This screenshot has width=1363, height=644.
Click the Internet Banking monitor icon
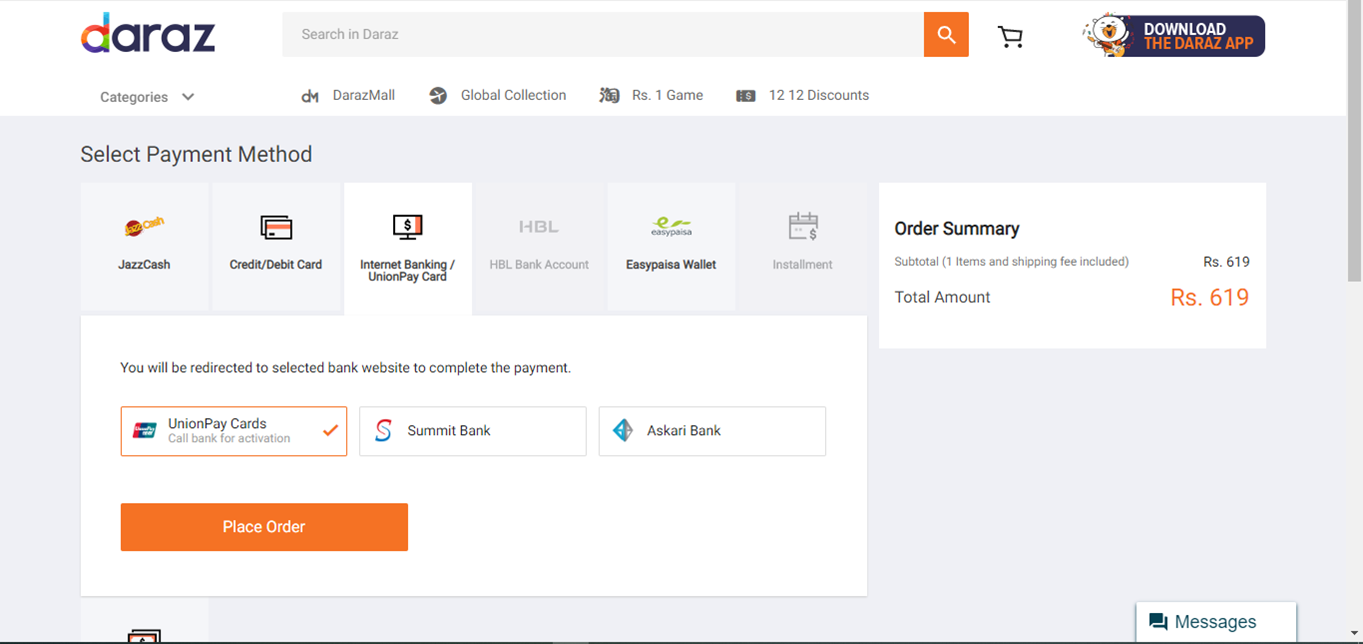point(408,227)
